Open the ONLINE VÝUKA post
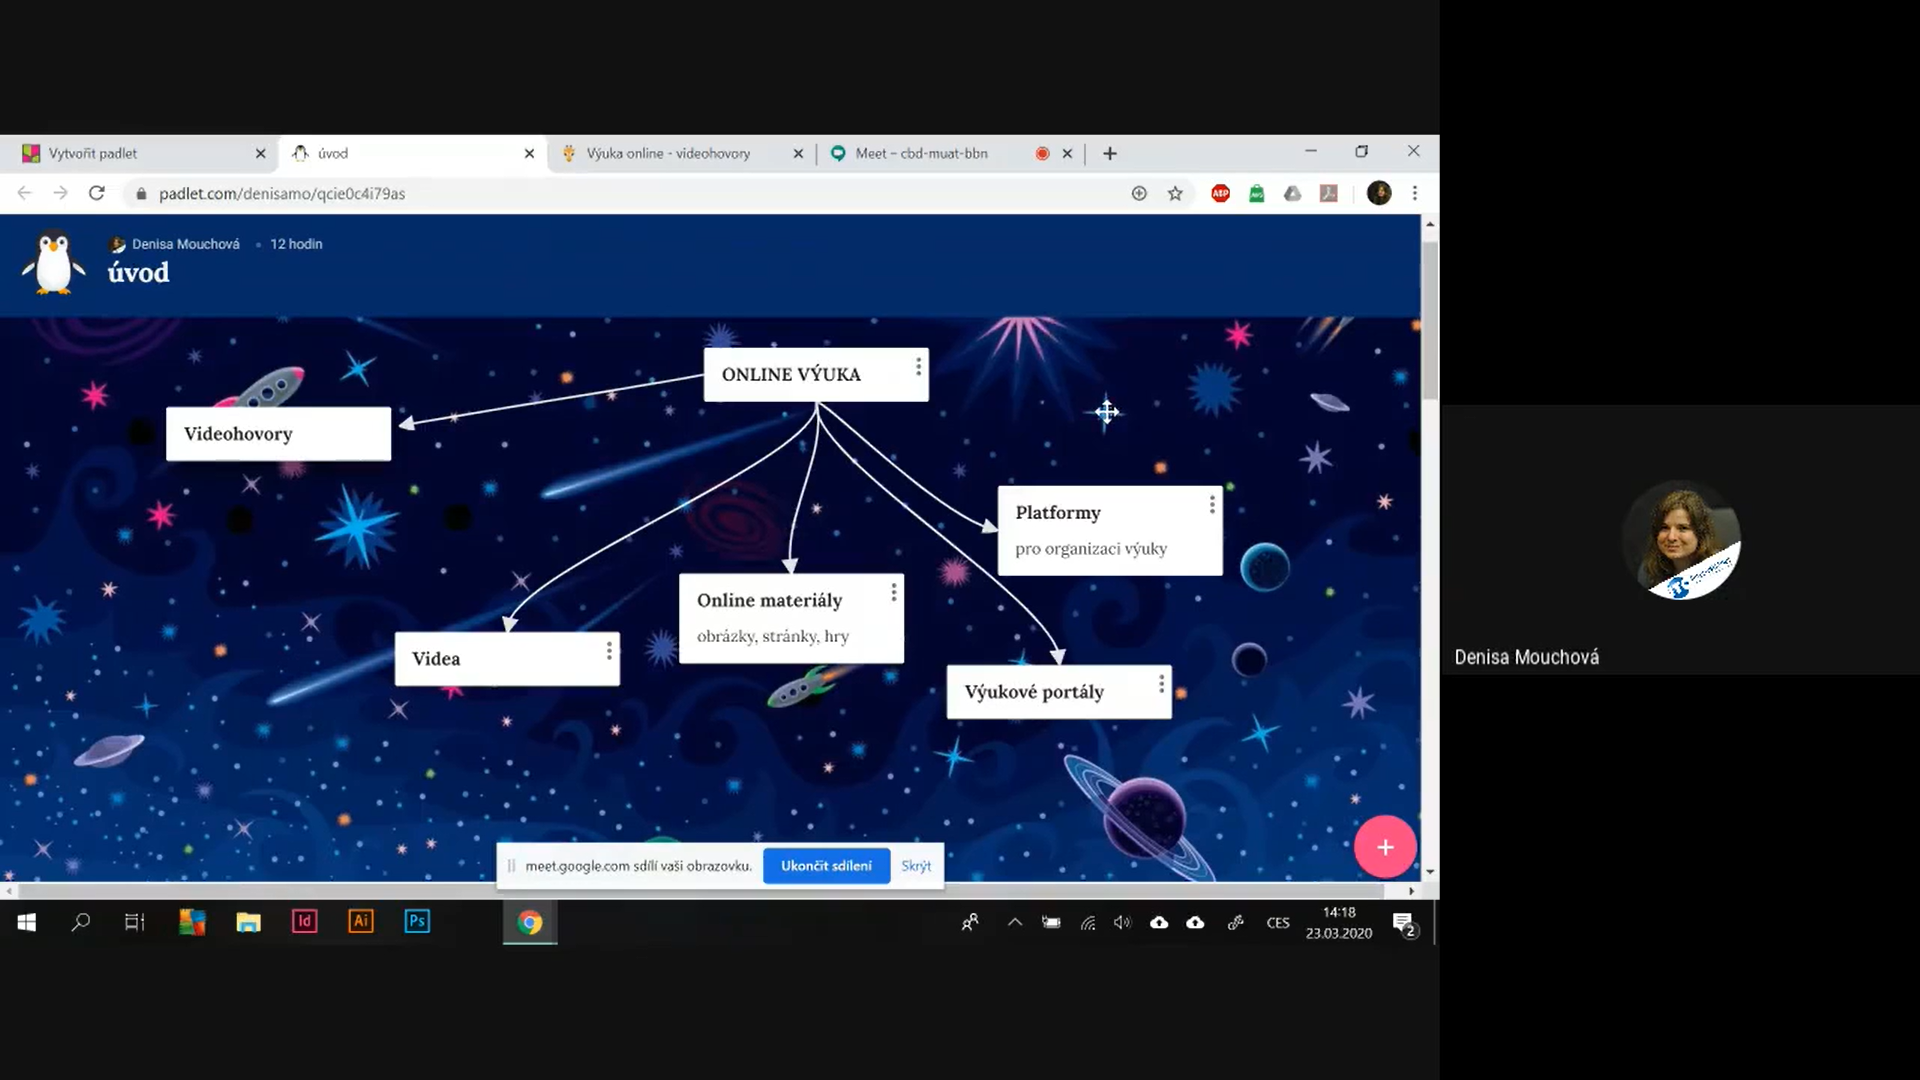The height and width of the screenshot is (1080, 1920). (x=815, y=374)
